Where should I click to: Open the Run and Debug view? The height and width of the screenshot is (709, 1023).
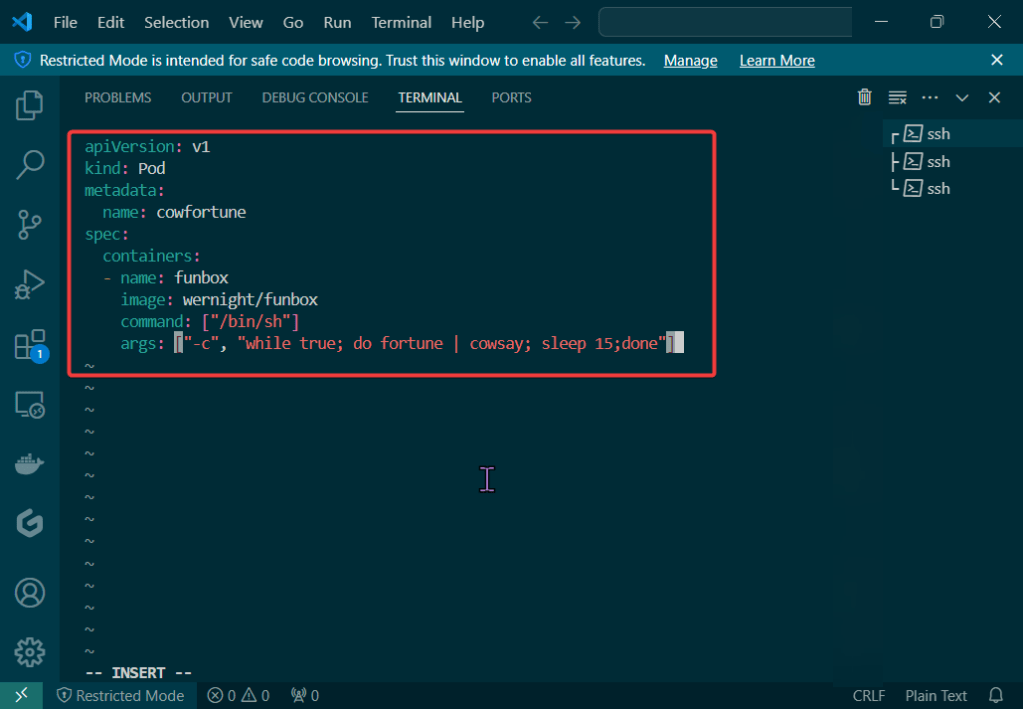tap(30, 285)
